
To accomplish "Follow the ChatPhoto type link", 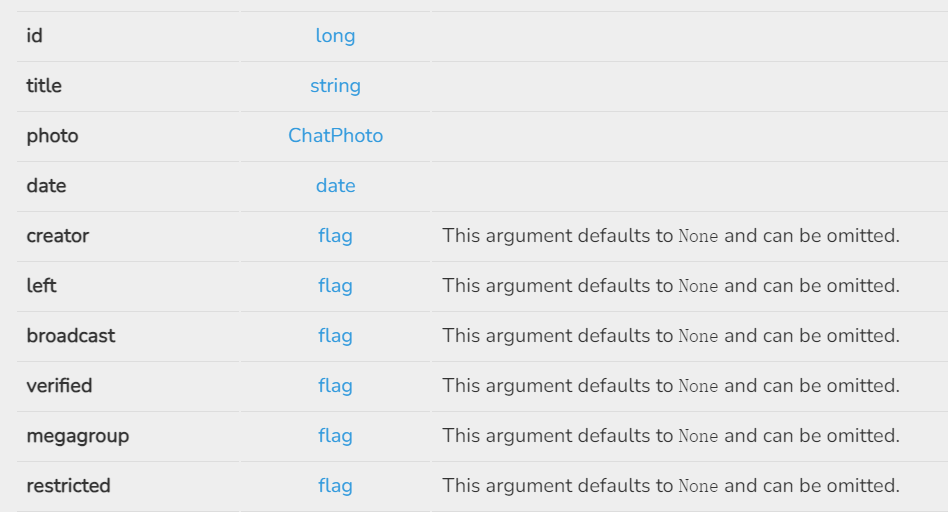I will click(x=335, y=136).
